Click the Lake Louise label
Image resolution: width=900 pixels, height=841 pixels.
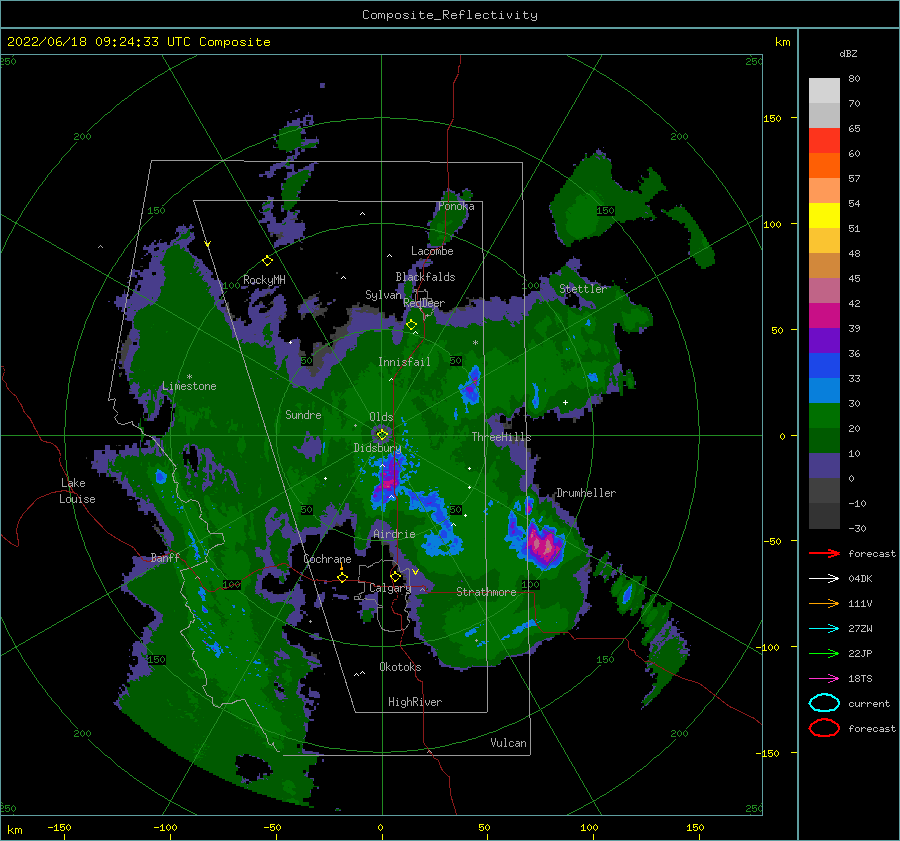point(77,491)
